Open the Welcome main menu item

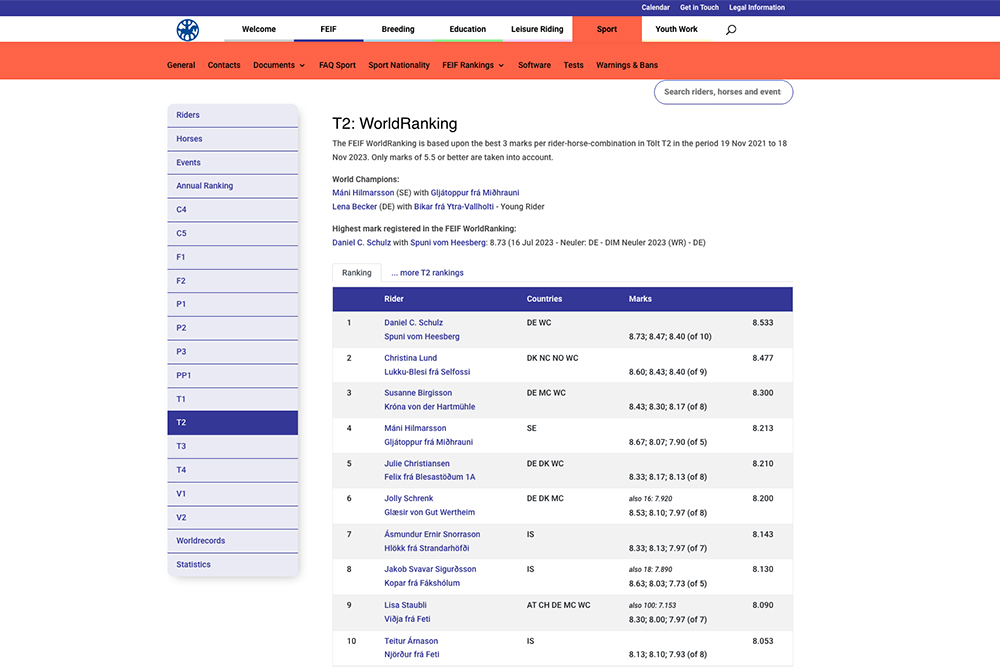259,29
